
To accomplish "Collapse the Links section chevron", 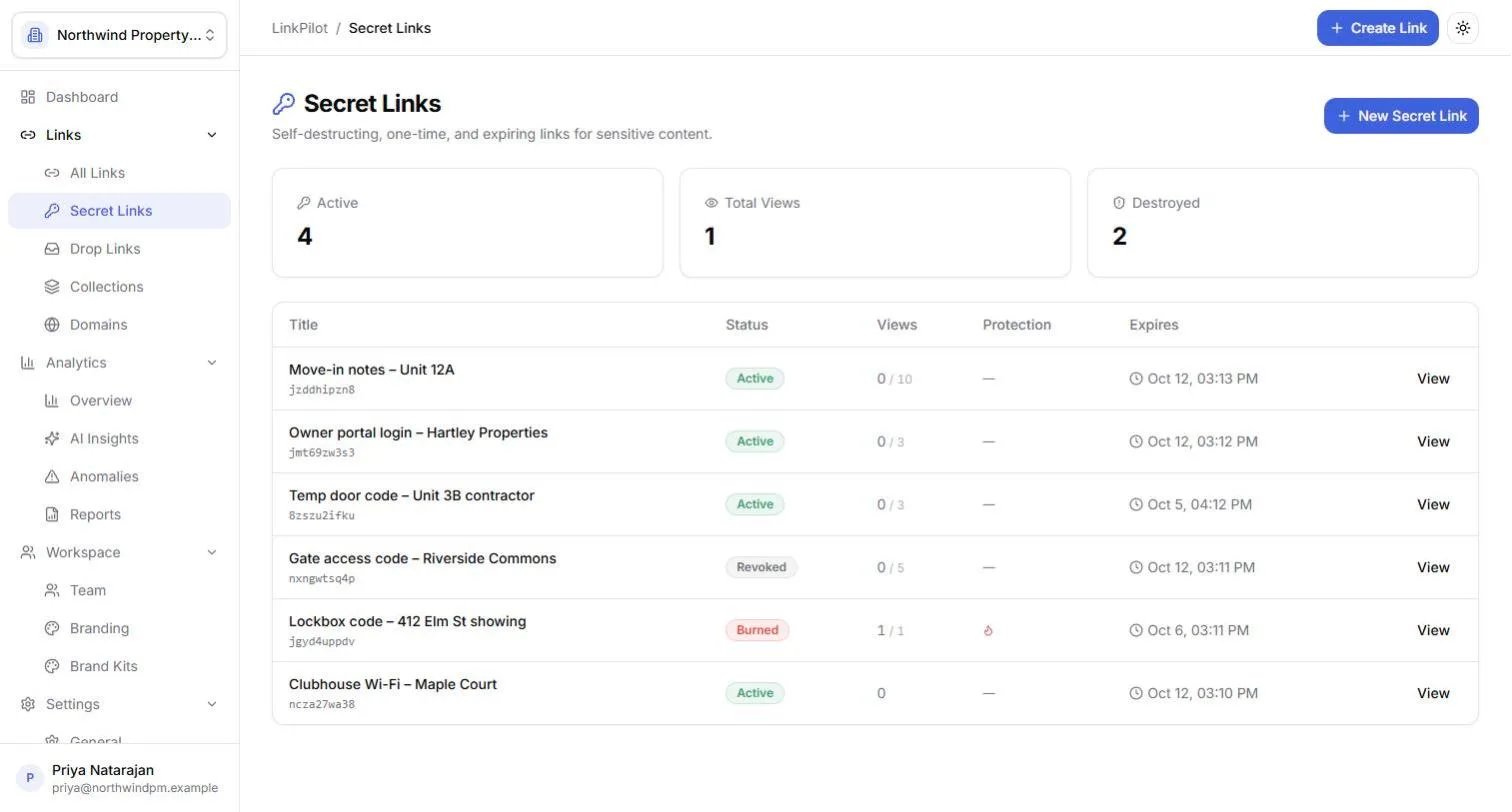I will pos(212,135).
